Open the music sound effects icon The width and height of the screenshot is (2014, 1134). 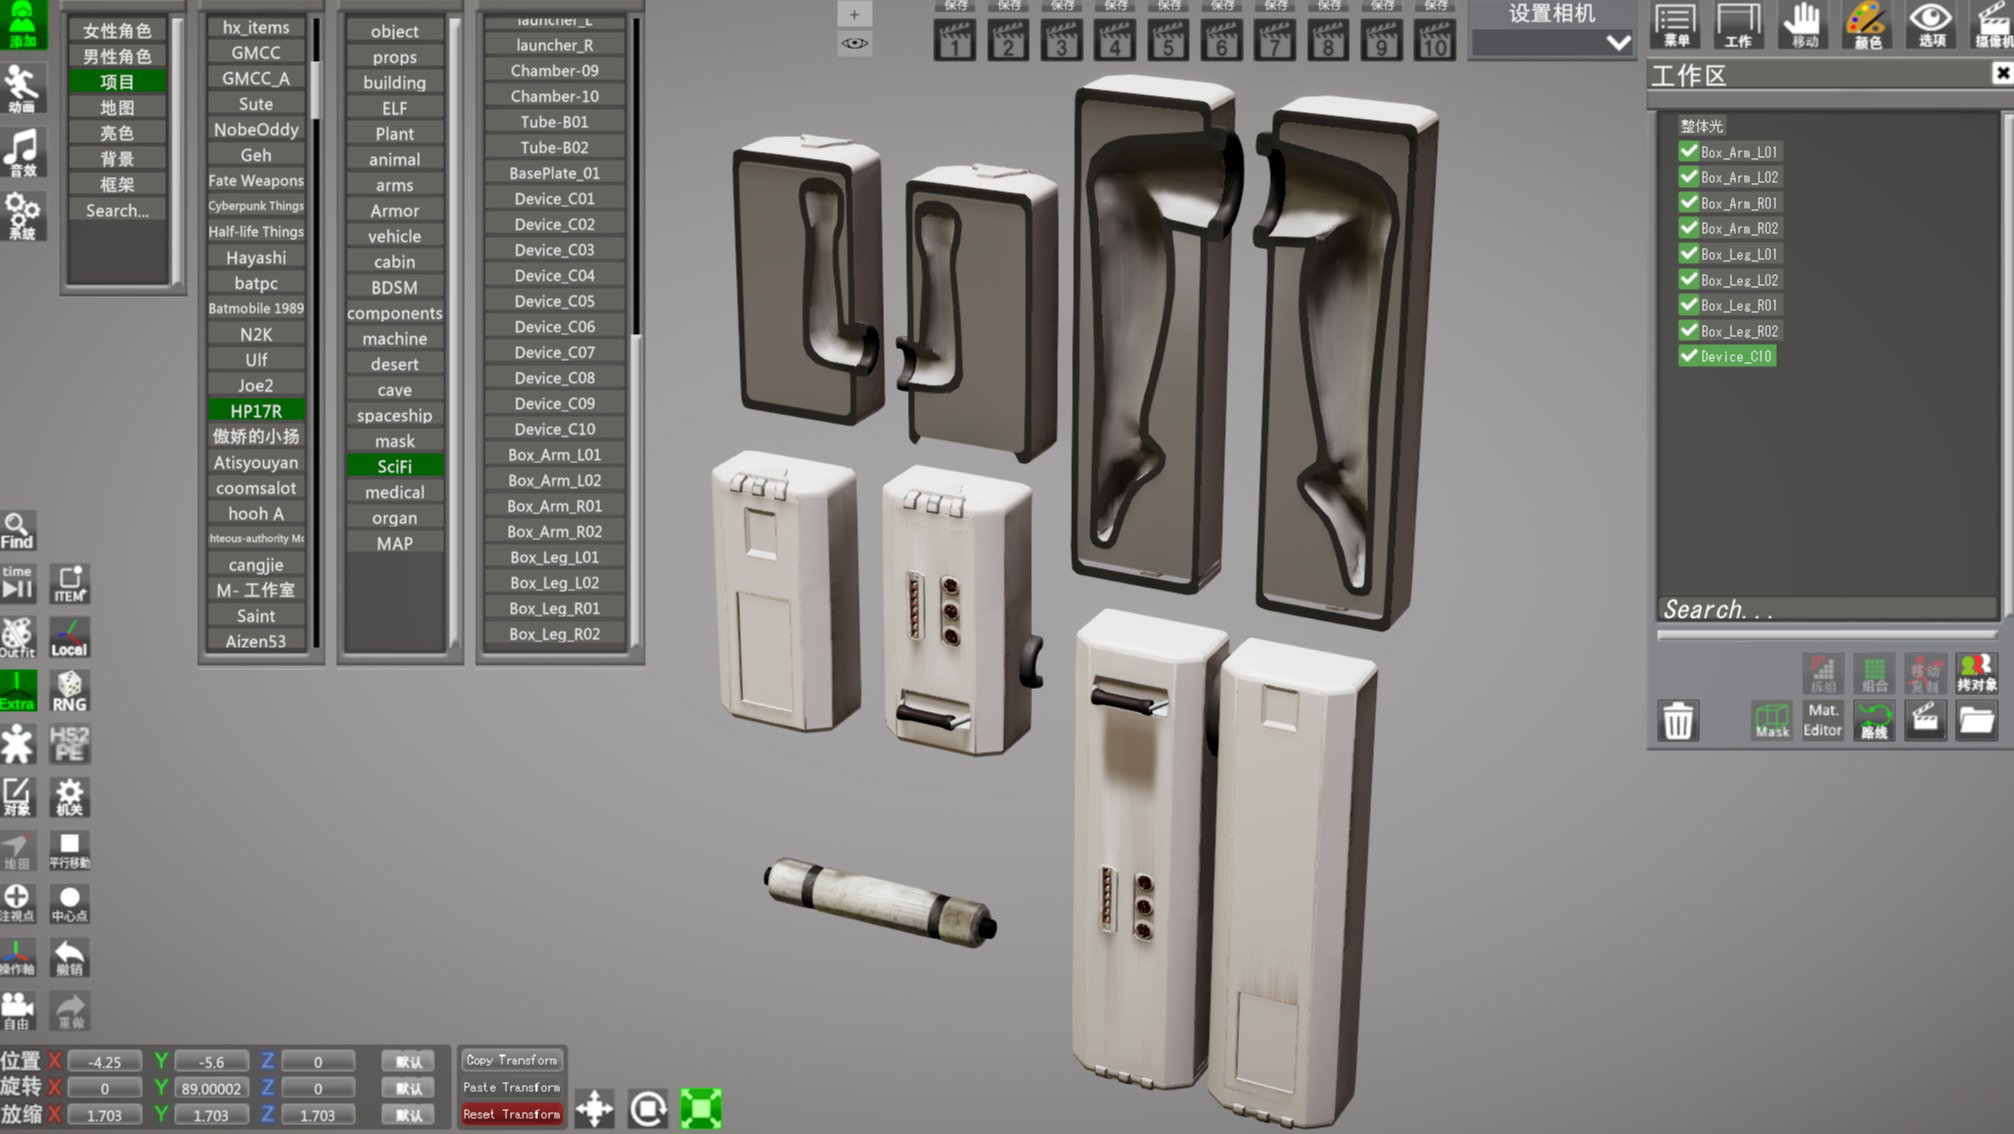pos(22,153)
